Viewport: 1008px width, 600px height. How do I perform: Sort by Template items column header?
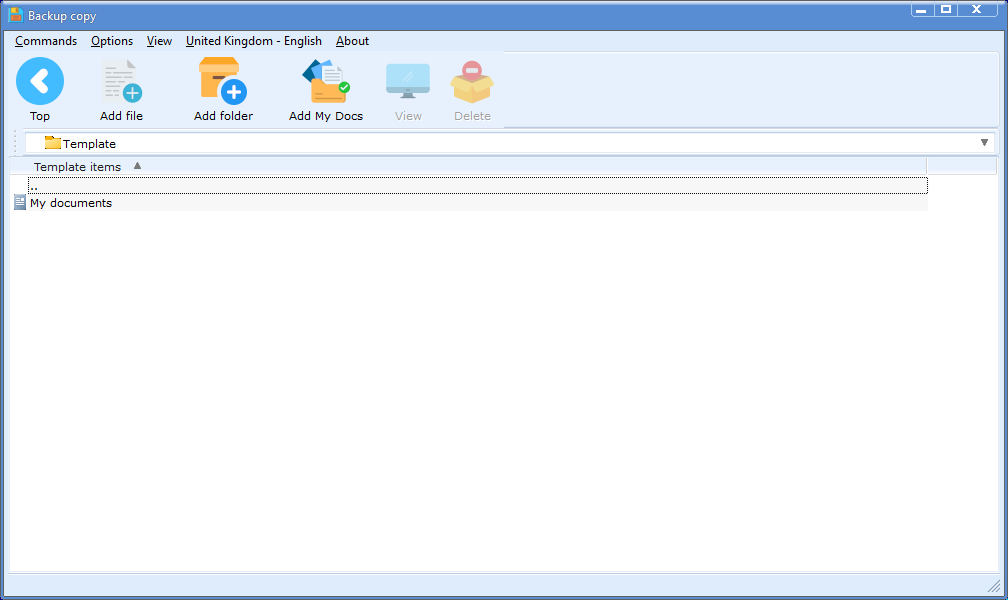click(x=78, y=167)
